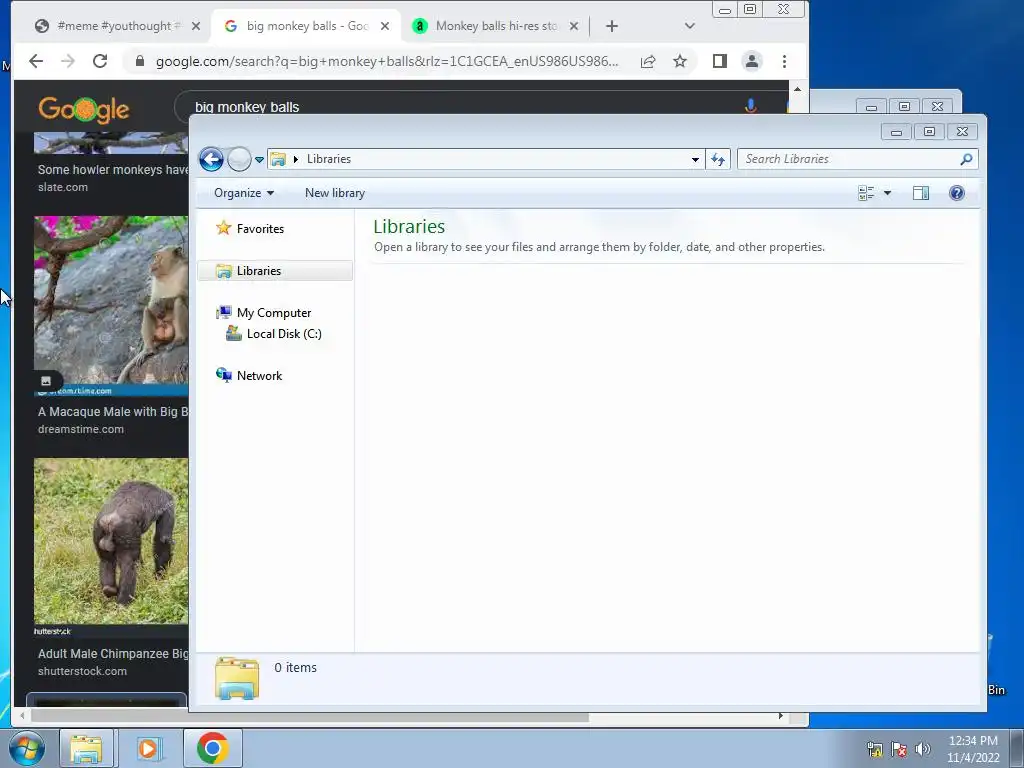
Task: Go forward in Chrome
Action: point(68,61)
